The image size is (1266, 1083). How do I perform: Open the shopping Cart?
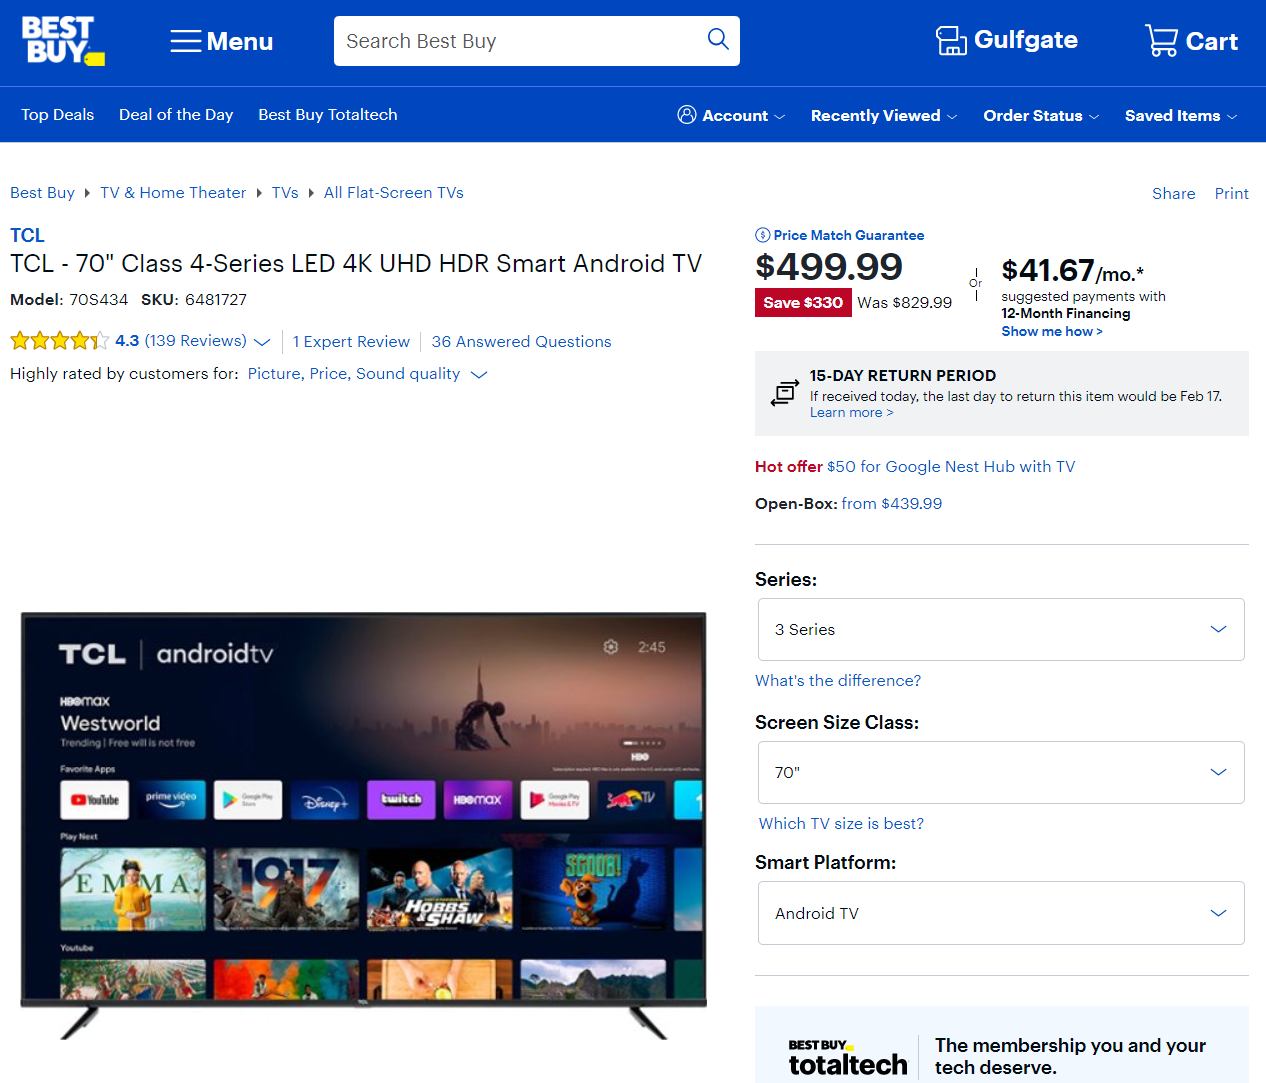click(x=1191, y=41)
